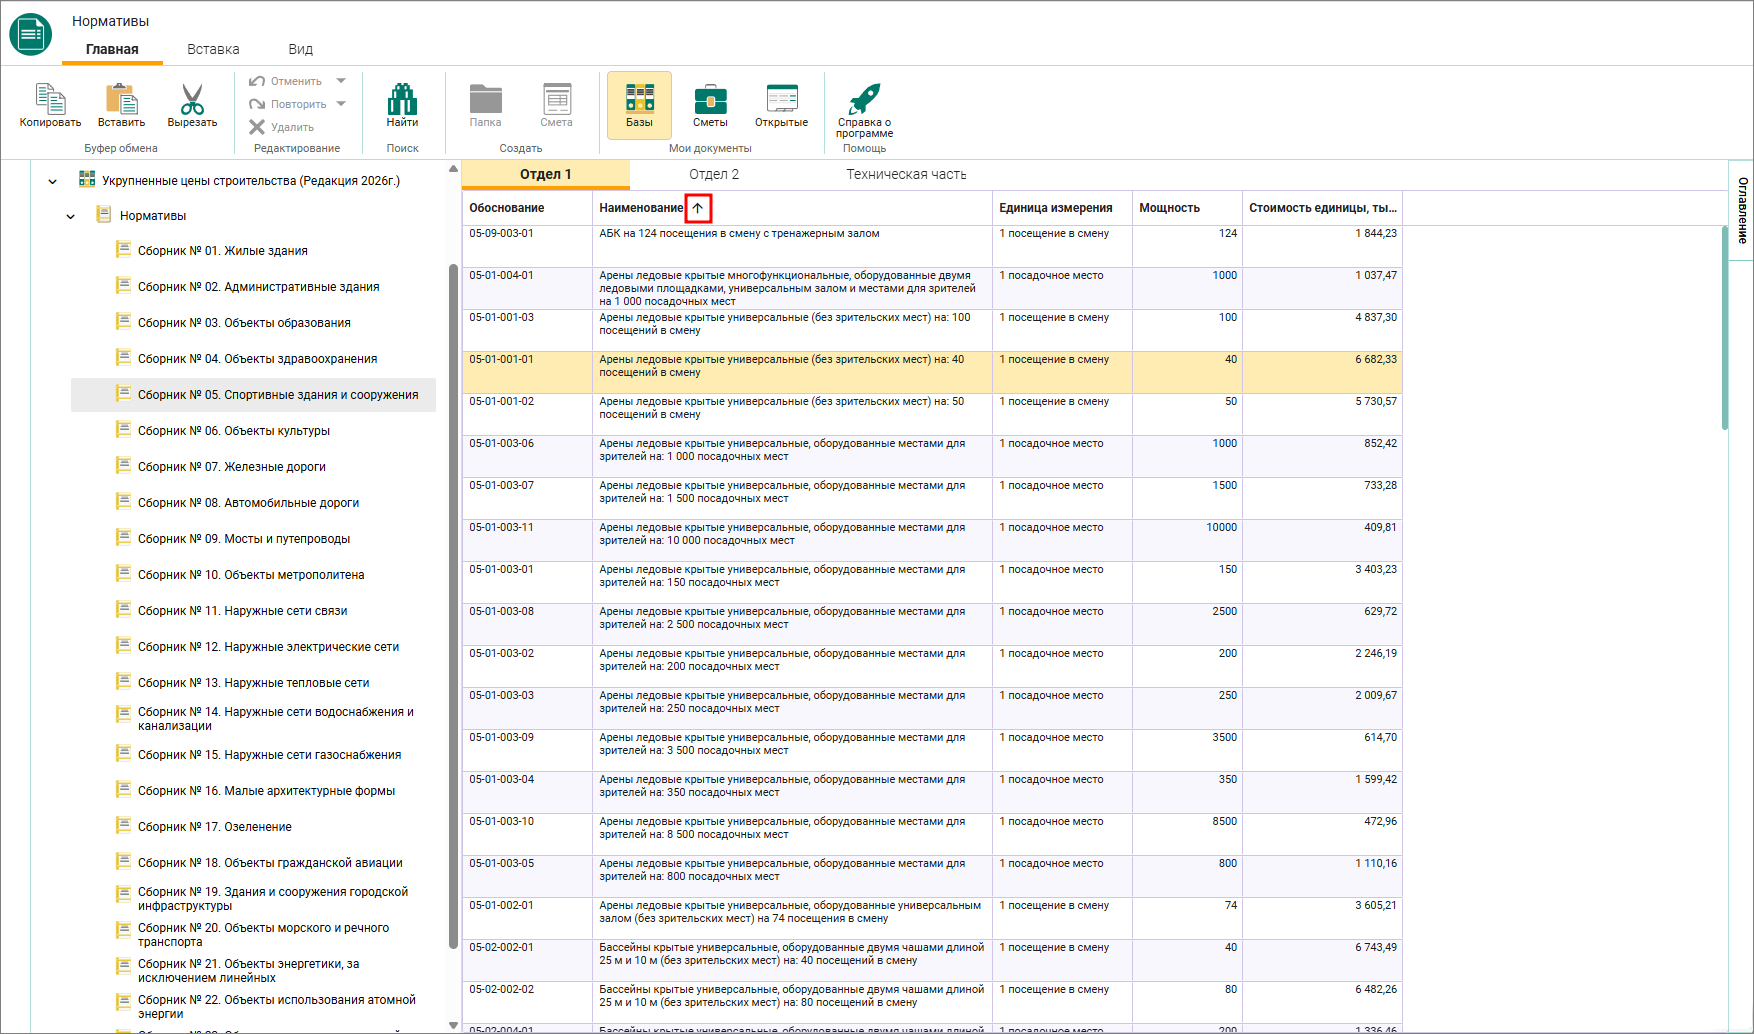This screenshot has width=1754, height=1034.
Task: Click the application logo icon at top-left
Action: click(x=31, y=34)
